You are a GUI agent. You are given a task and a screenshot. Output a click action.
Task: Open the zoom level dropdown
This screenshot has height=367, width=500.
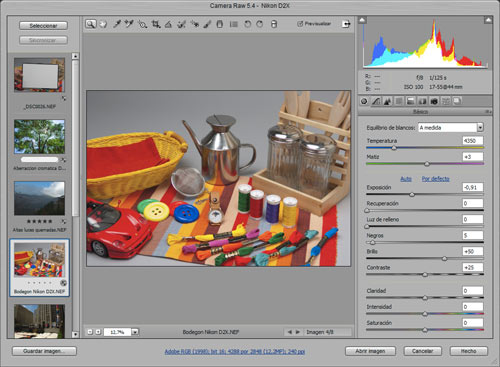coord(135,332)
